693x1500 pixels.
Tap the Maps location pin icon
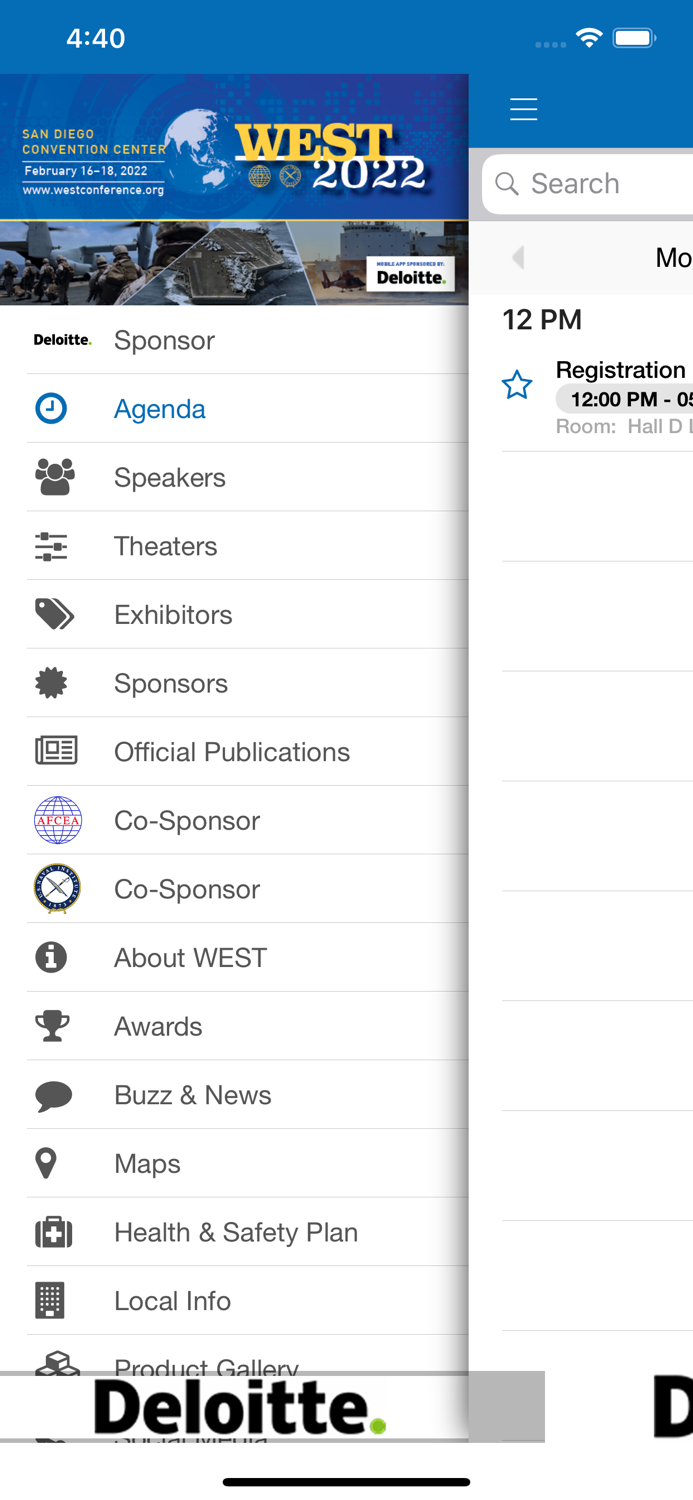point(46,1164)
